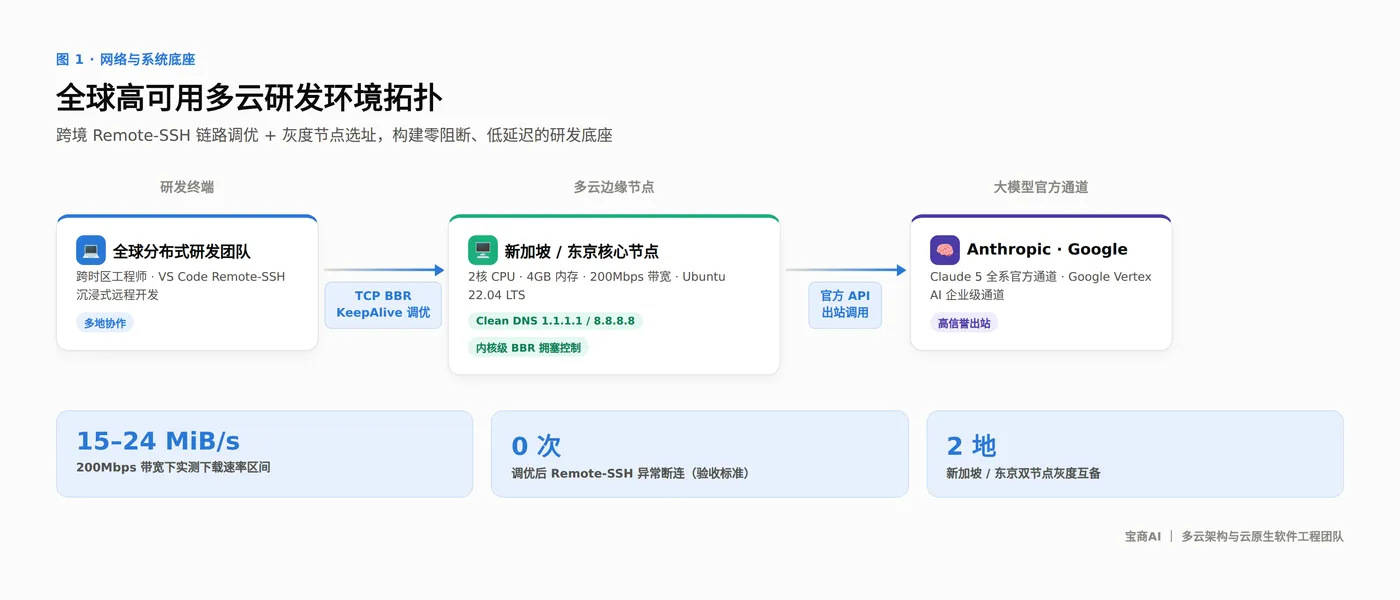This screenshot has width=1400, height=600.
Task: Click the brain icon in the Anthropic · Google card
Action: 945,250
